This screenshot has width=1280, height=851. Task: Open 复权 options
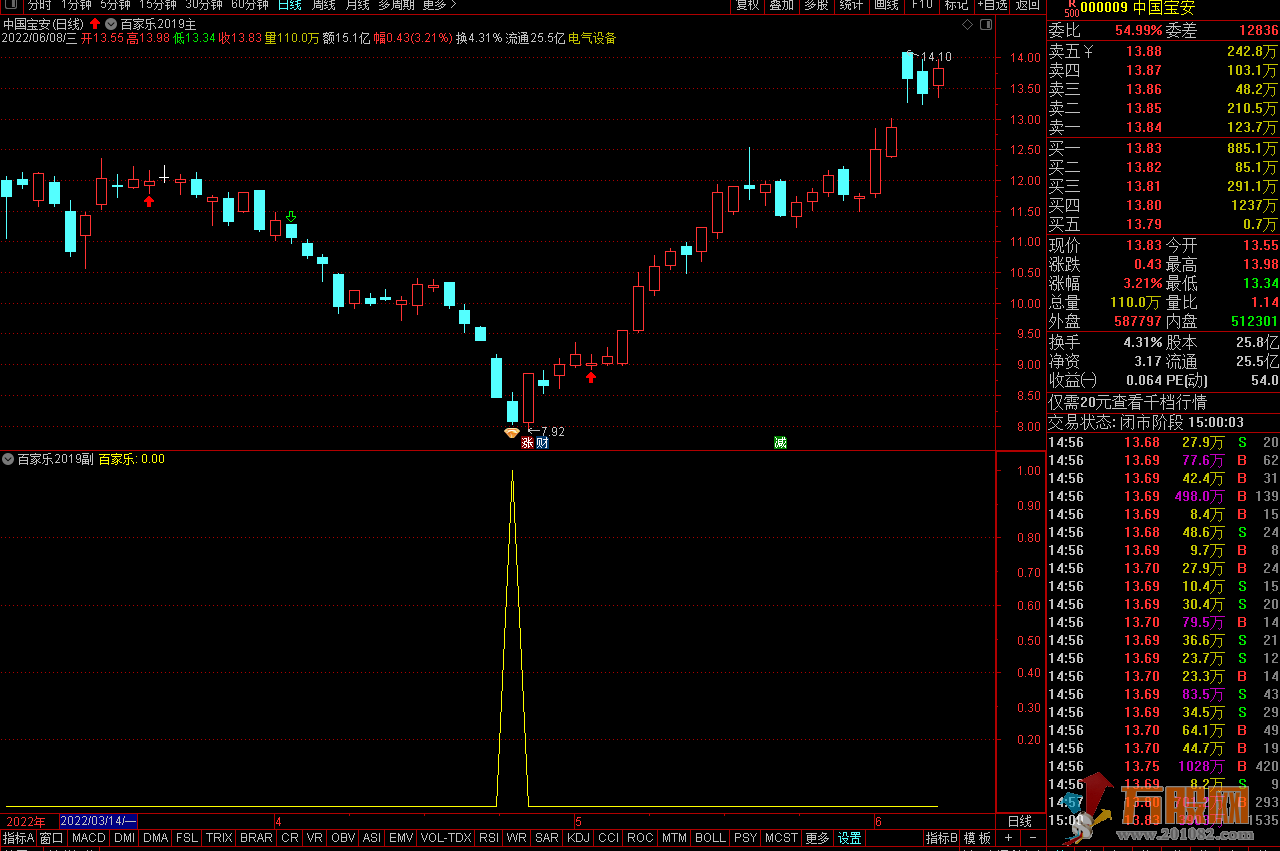coord(747,5)
